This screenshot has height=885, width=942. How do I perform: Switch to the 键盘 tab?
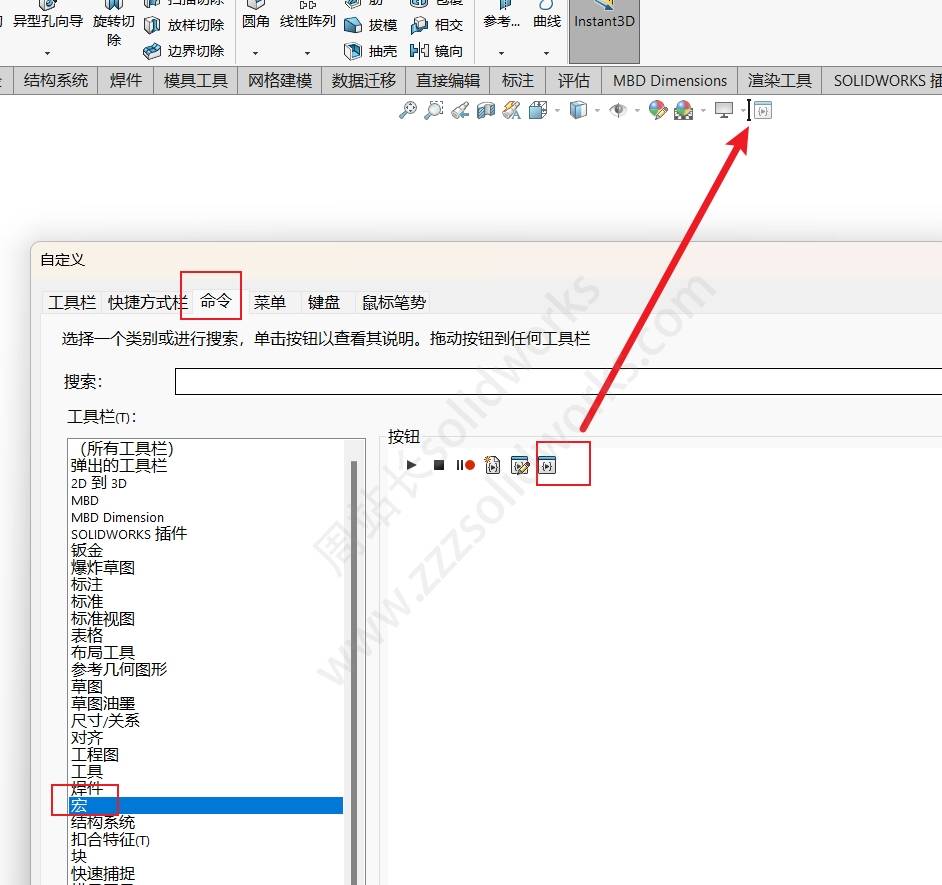[x=323, y=302]
